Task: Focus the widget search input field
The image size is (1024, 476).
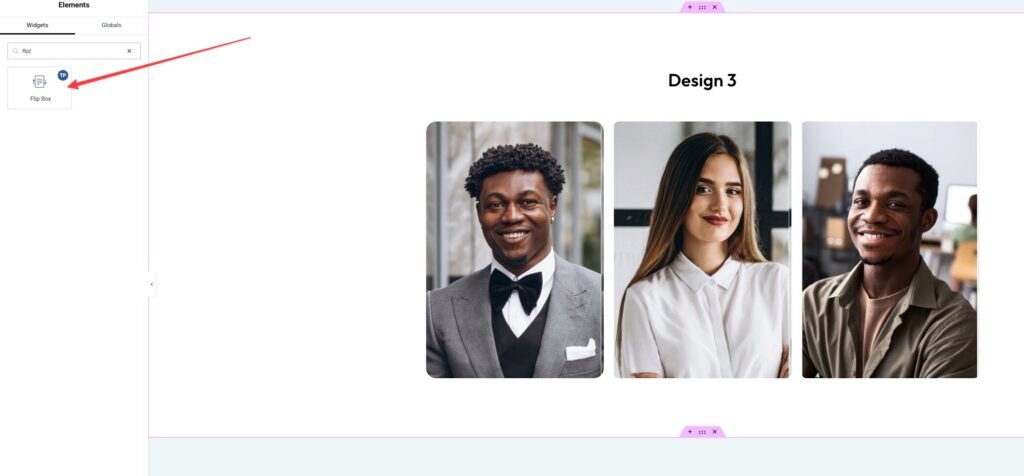Action: [x=70, y=50]
